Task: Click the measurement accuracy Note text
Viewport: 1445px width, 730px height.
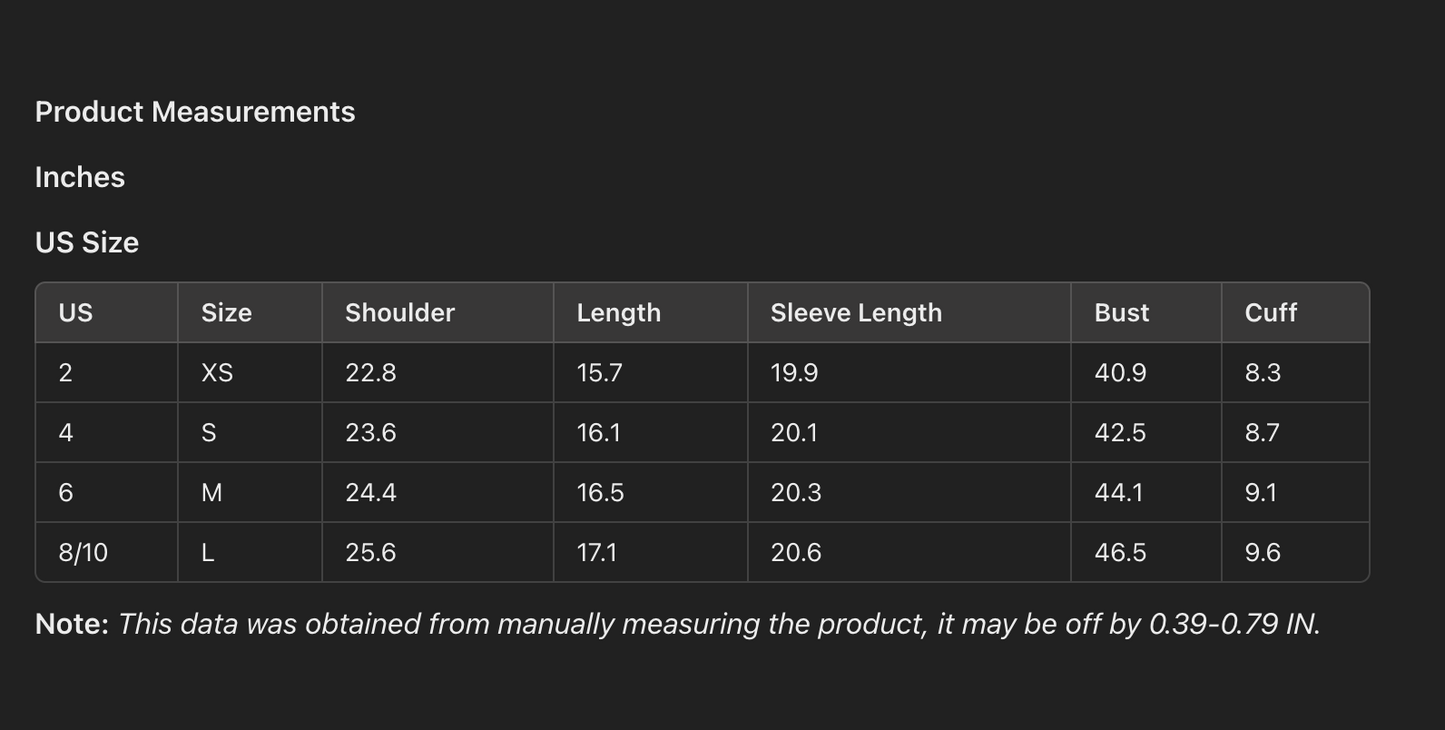Action: coord(677,624)
